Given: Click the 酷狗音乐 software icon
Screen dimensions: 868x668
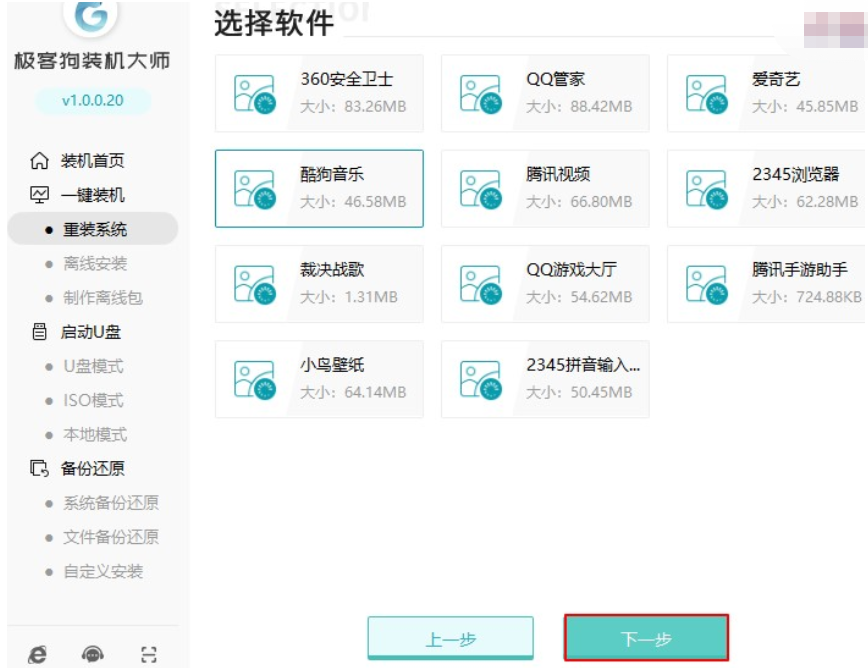Looking at the screenshot, I should tap(255, 189).
